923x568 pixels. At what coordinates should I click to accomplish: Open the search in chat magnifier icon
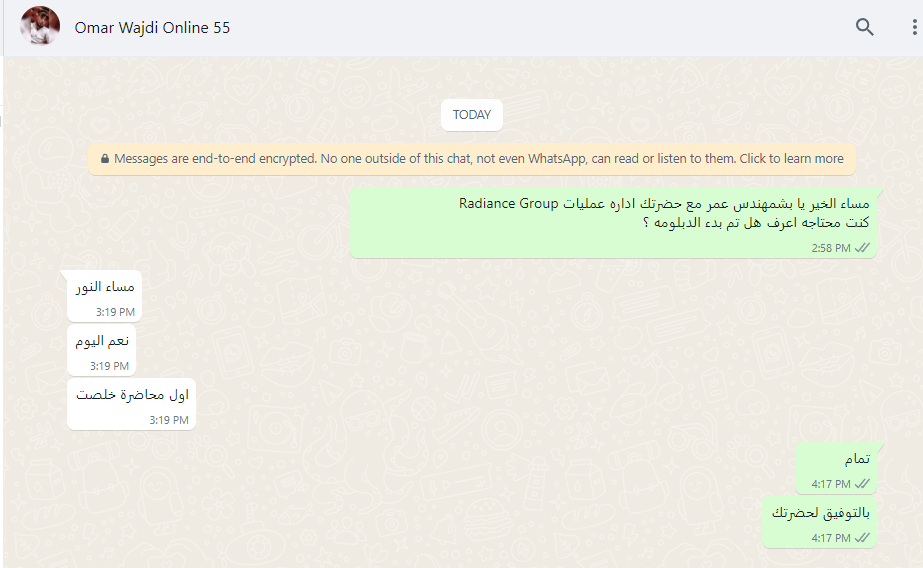pyautogui.click(x=864, y=27)
